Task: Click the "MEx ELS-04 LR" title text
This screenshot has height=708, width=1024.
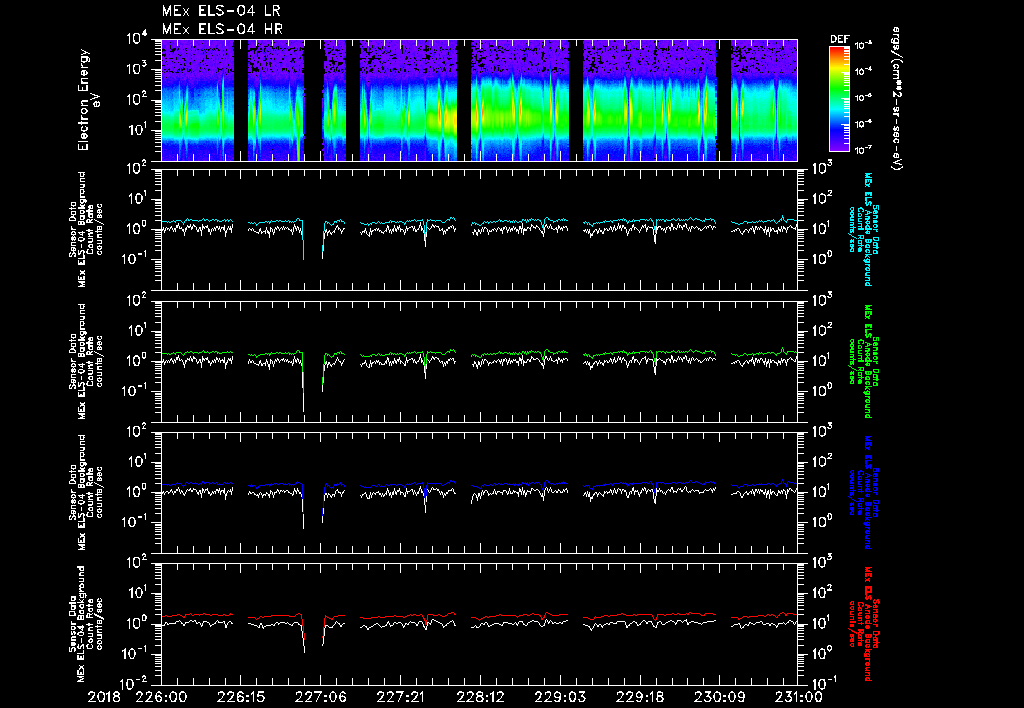Action: point(221,11)
